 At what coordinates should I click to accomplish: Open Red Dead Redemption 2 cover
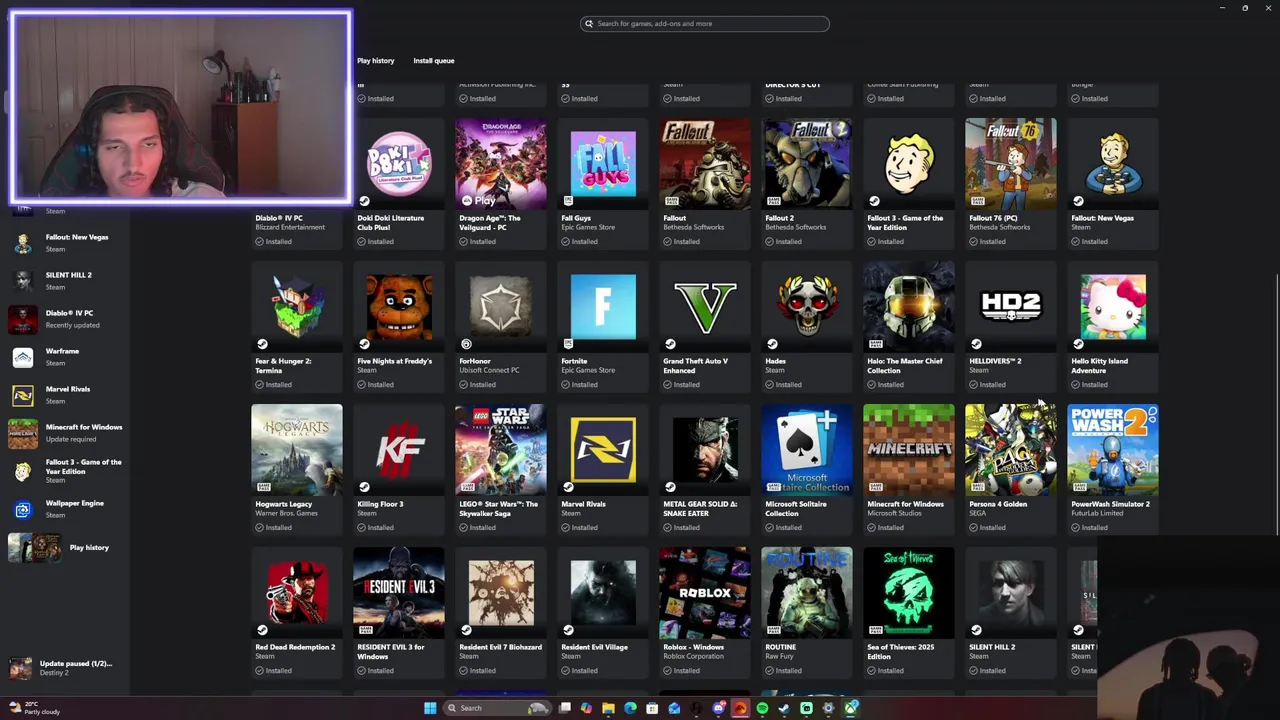coord(297,593)
